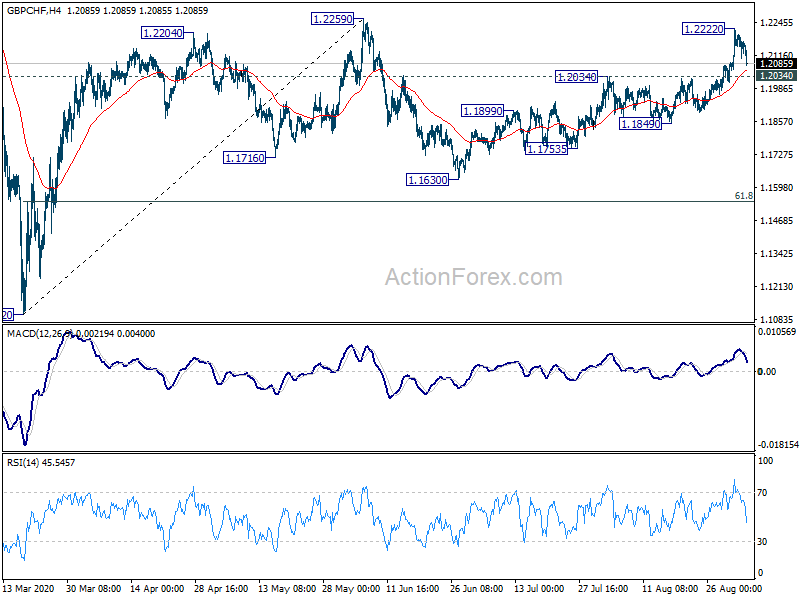Viewport: 800px width, 600px height.
Task: Click the RSI 70 level label
Action: (x=762, y=493)
